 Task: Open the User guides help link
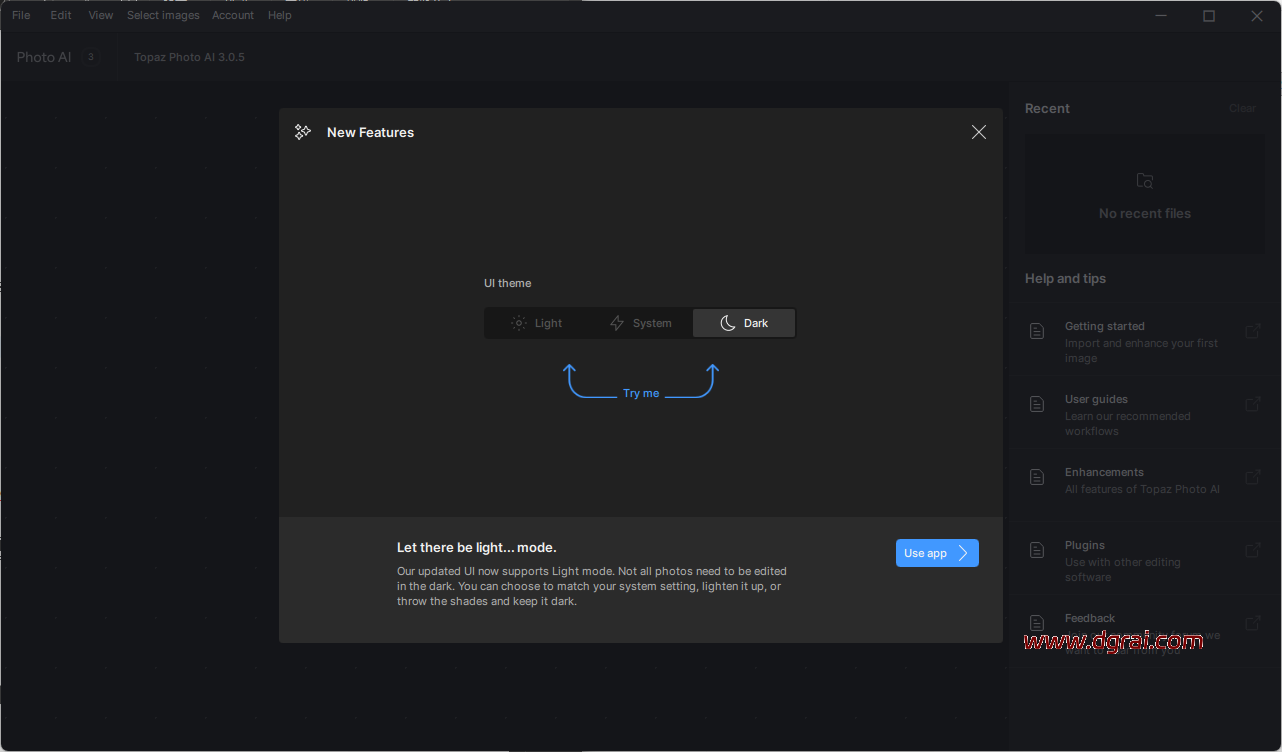(x=1145, y=414)
